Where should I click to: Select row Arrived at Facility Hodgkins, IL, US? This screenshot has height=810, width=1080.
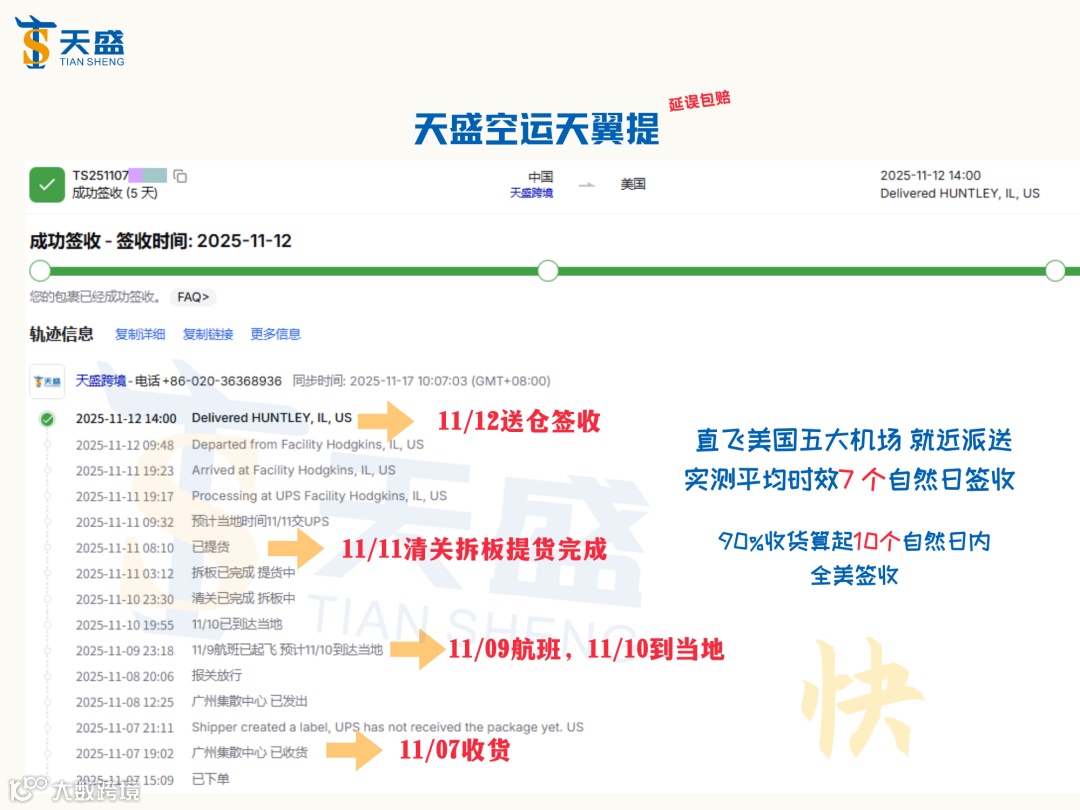click(x=236, y=470)
